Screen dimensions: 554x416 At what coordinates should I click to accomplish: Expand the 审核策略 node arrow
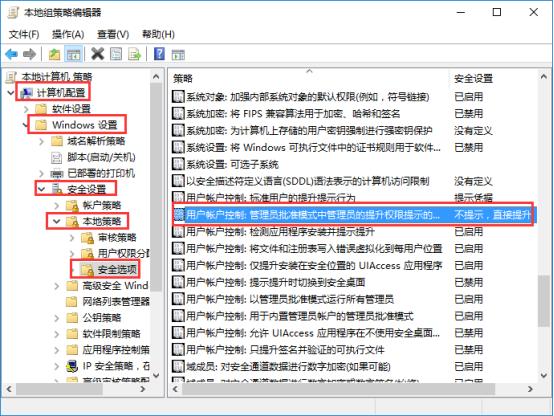tap(72, 238)
